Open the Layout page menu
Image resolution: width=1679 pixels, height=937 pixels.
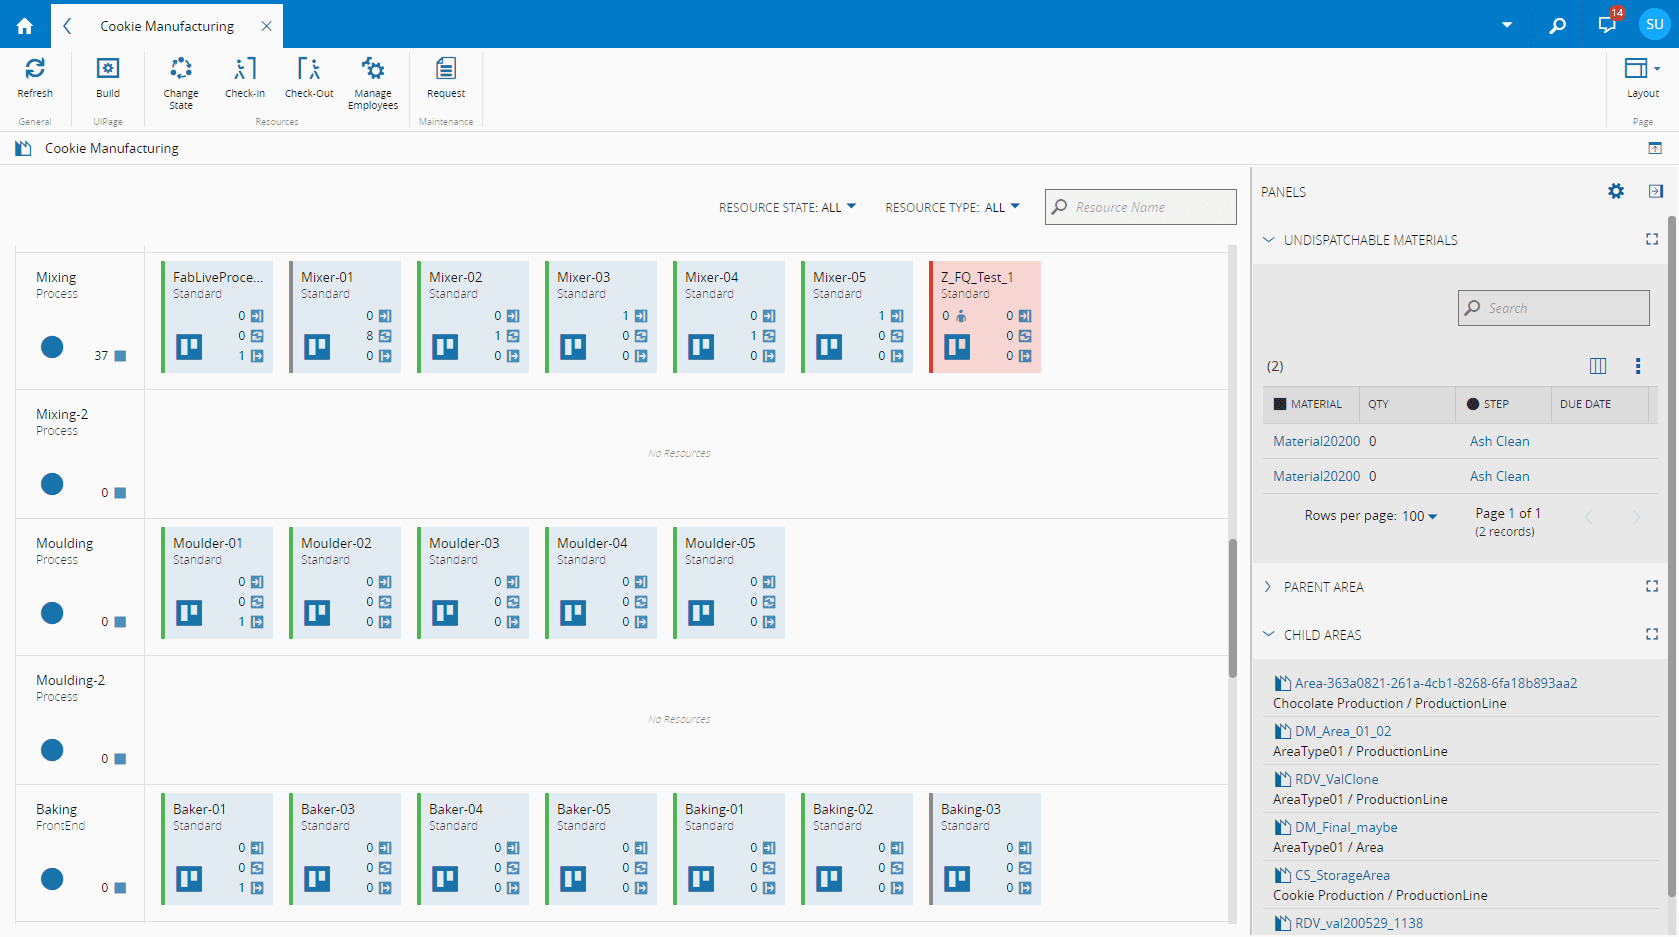1642,77
